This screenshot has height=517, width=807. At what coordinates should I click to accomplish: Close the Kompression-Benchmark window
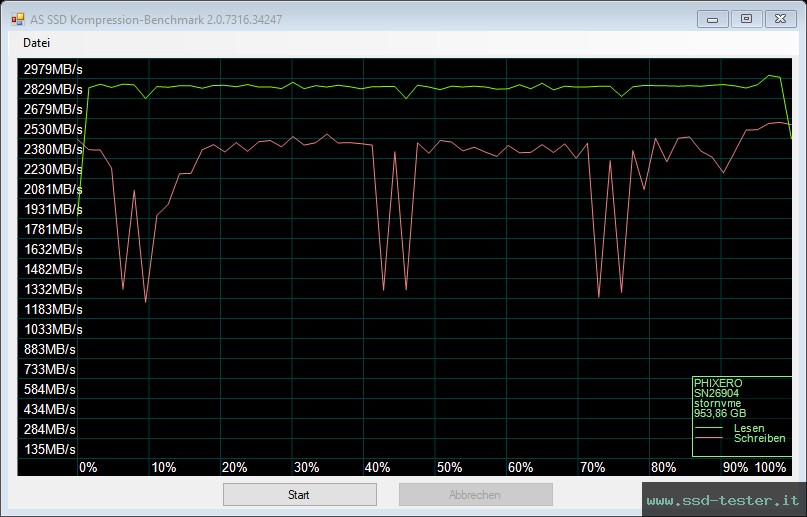tap(780, 20)
